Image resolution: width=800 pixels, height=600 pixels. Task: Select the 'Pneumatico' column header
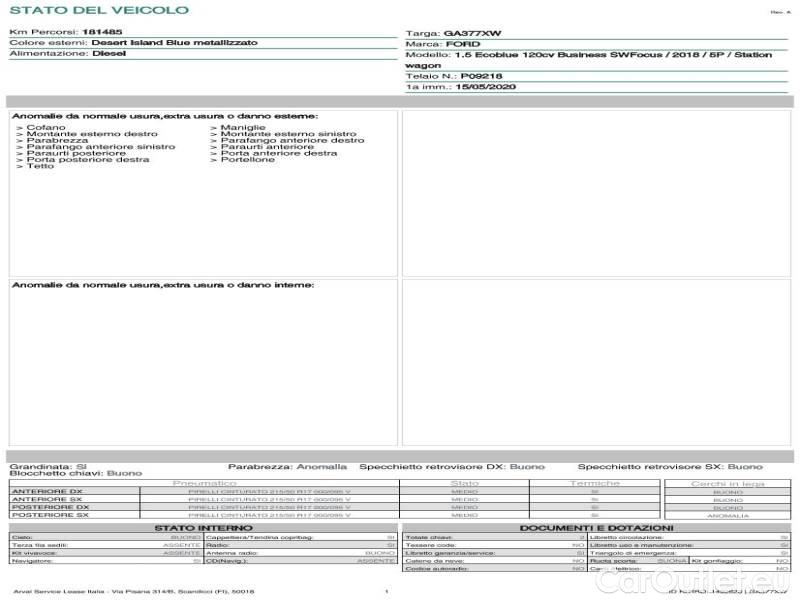point(204,483)
